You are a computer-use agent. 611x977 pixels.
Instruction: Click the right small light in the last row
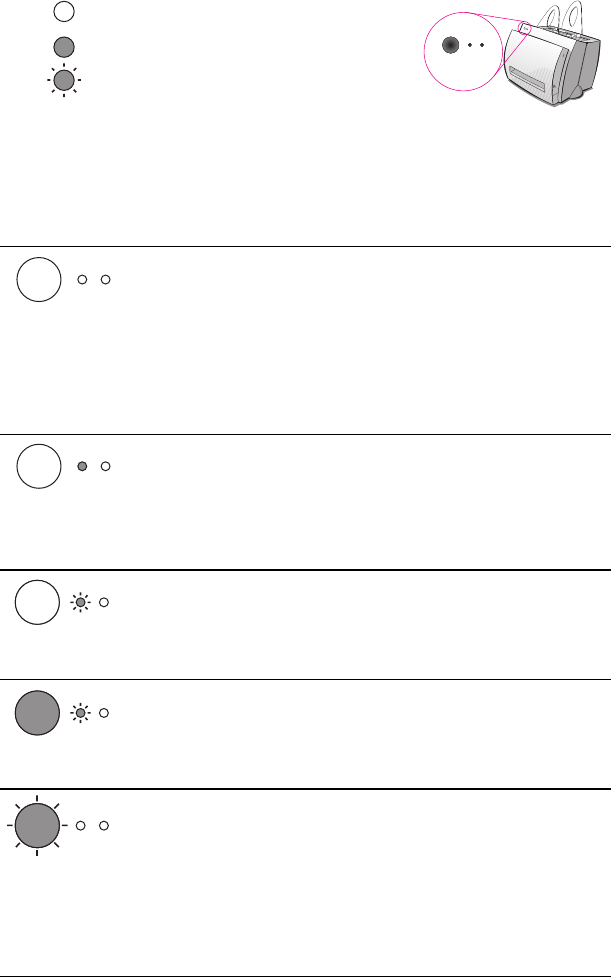[105, 826]
